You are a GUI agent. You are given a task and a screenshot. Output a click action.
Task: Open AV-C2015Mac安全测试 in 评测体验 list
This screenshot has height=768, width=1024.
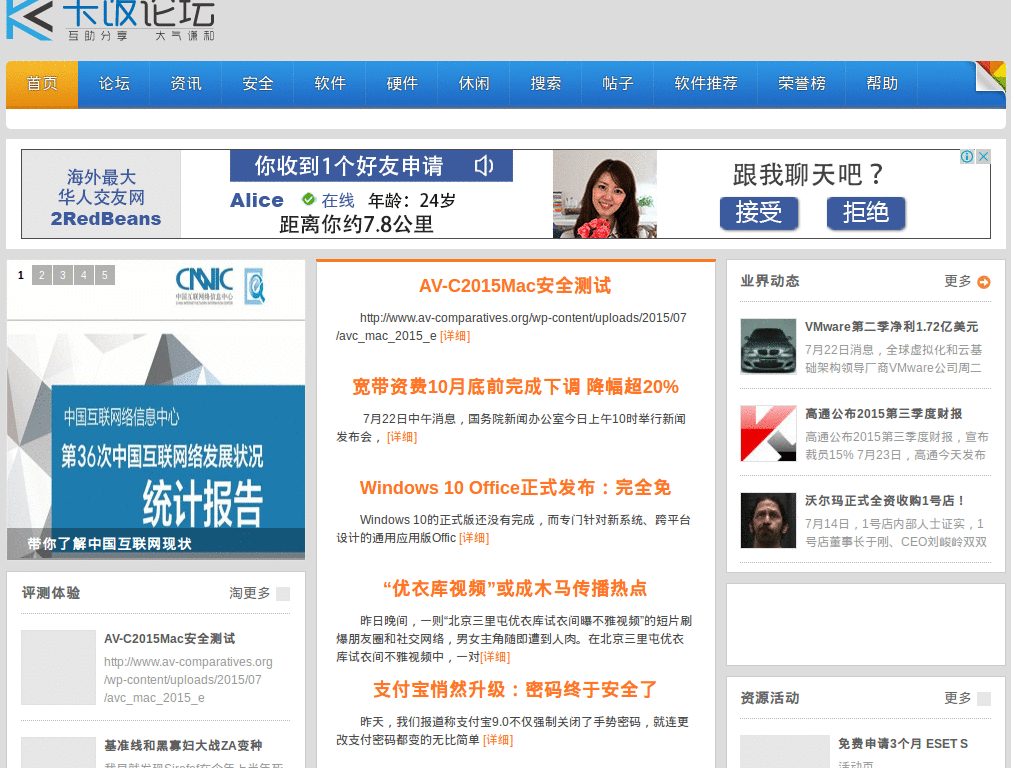170,639
